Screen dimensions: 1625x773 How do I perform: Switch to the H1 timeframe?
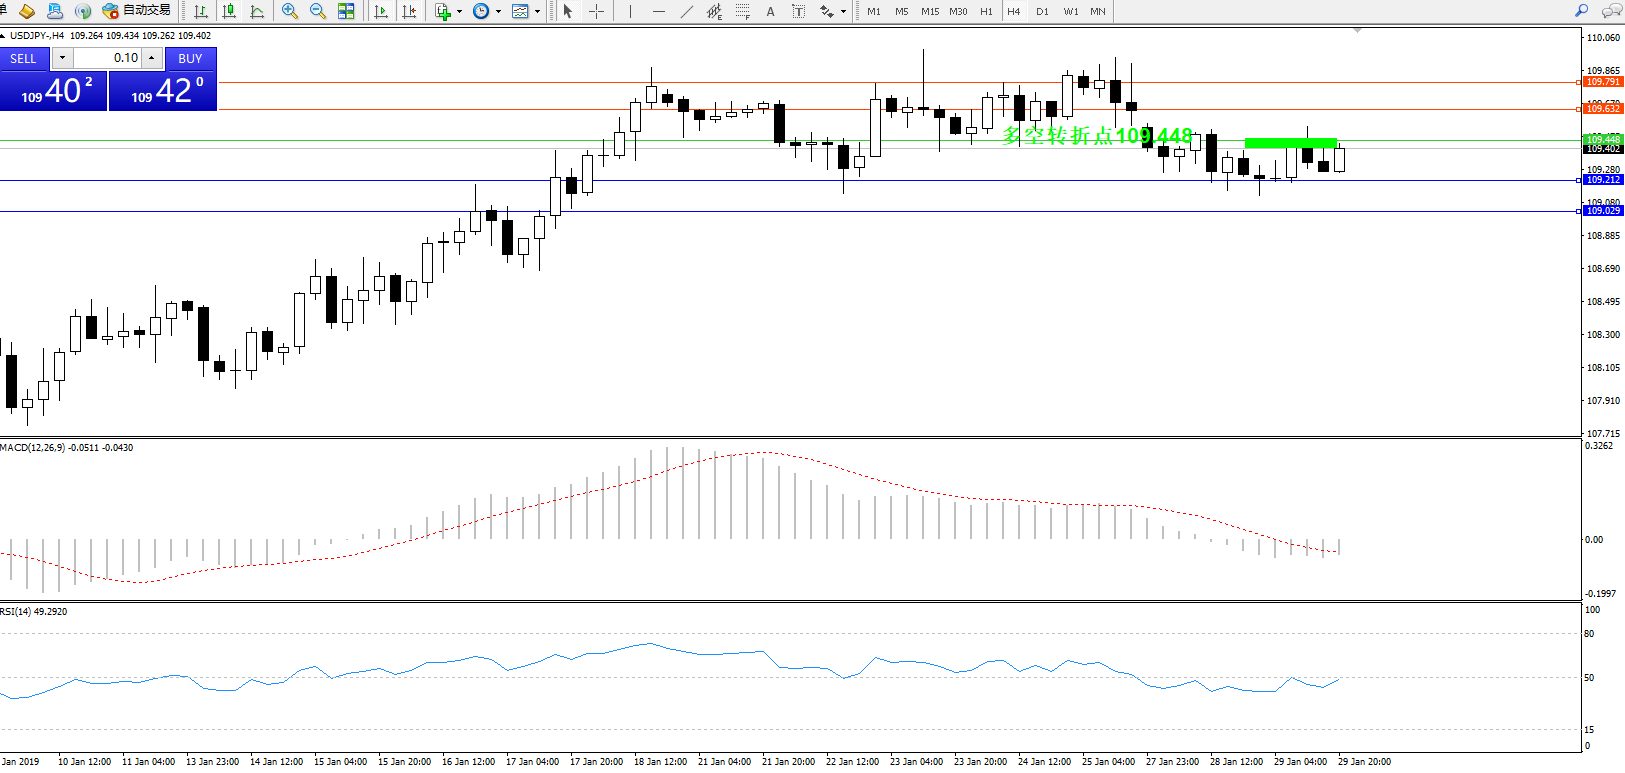986,11
